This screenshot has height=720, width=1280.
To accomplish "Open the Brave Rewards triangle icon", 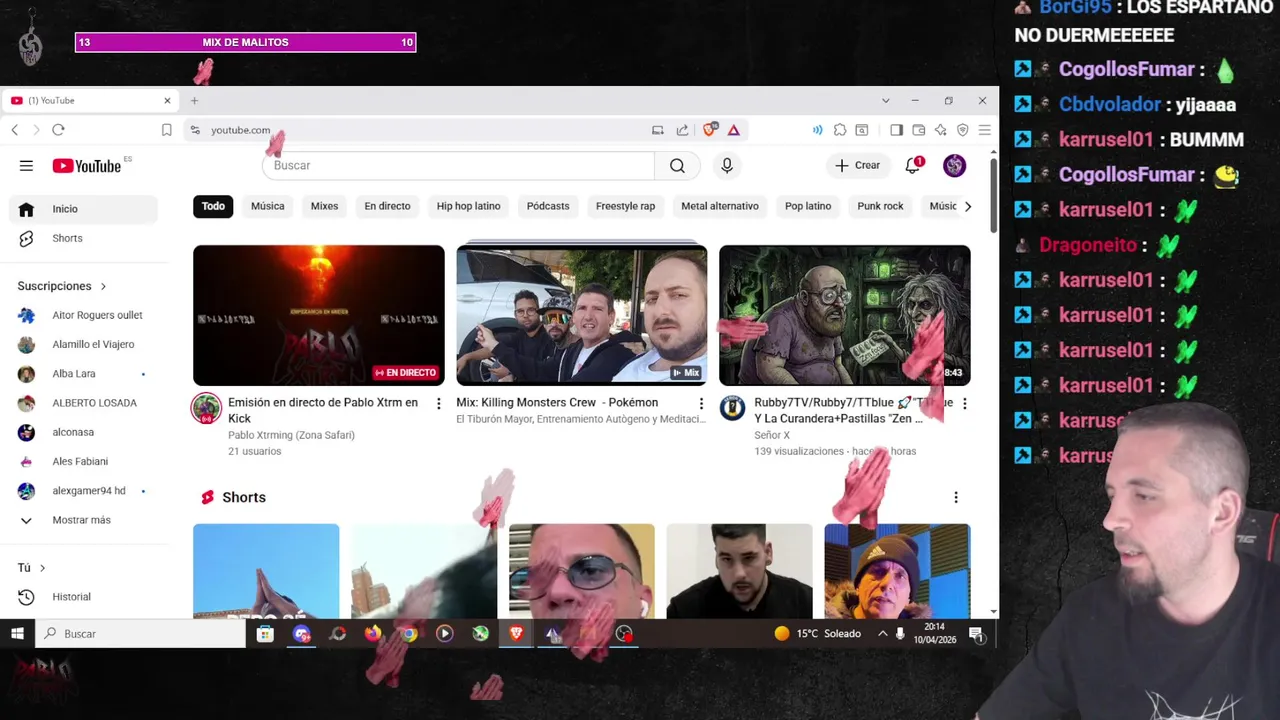I will [734, 130].
